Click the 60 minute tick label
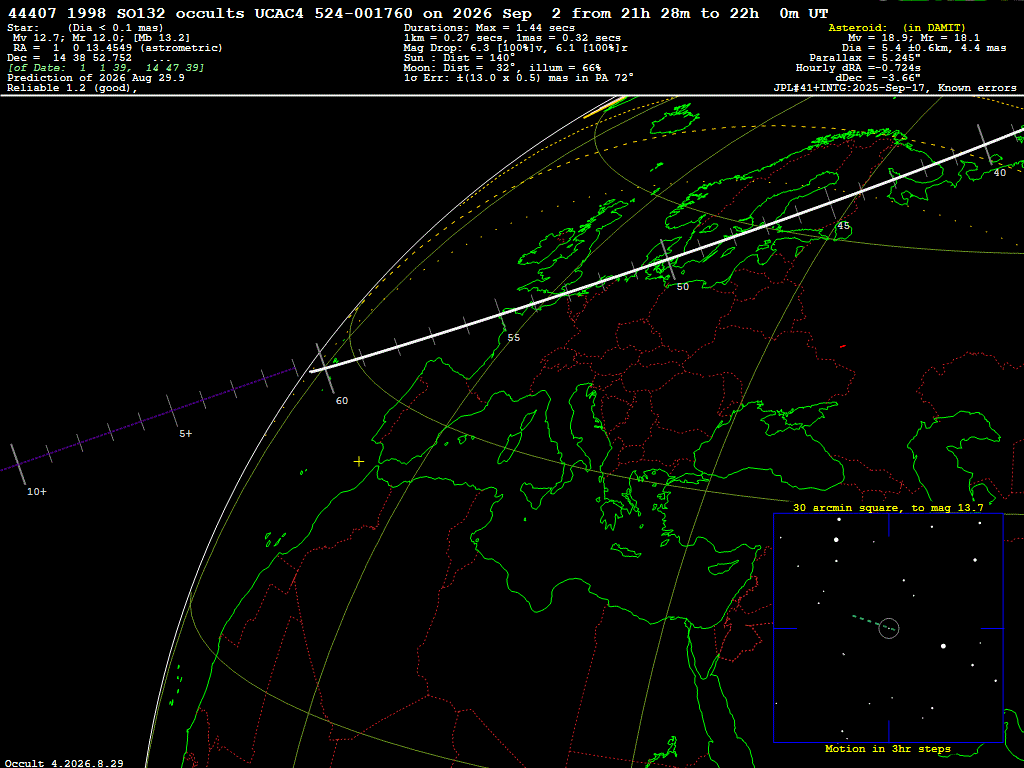The image size is (1024, 768). [342, 401]
